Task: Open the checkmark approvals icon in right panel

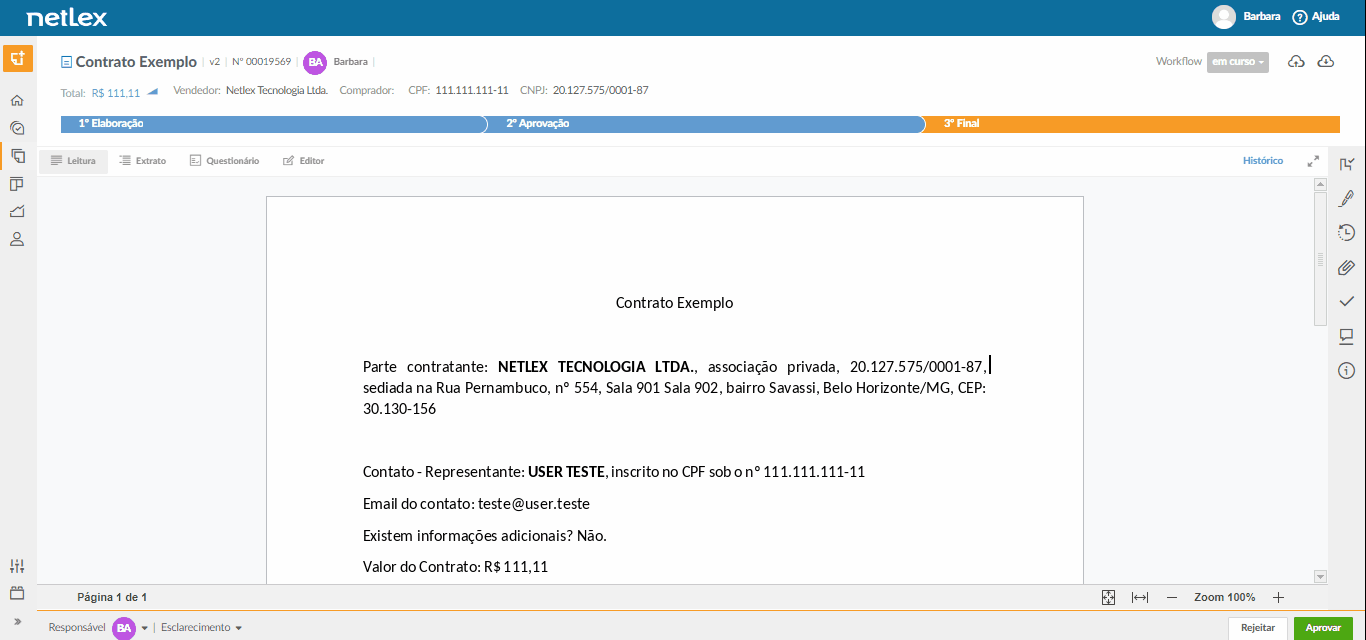Action: coord(1347,301)
